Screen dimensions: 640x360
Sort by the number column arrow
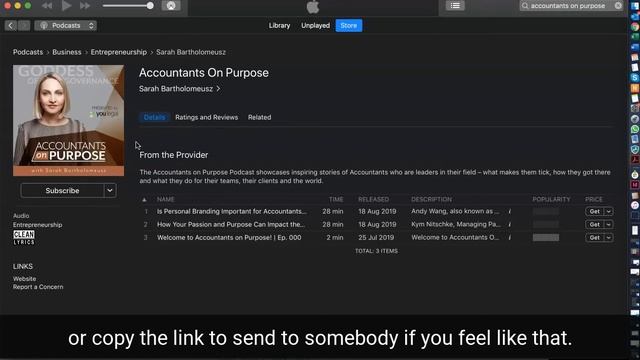click(144, 200)
